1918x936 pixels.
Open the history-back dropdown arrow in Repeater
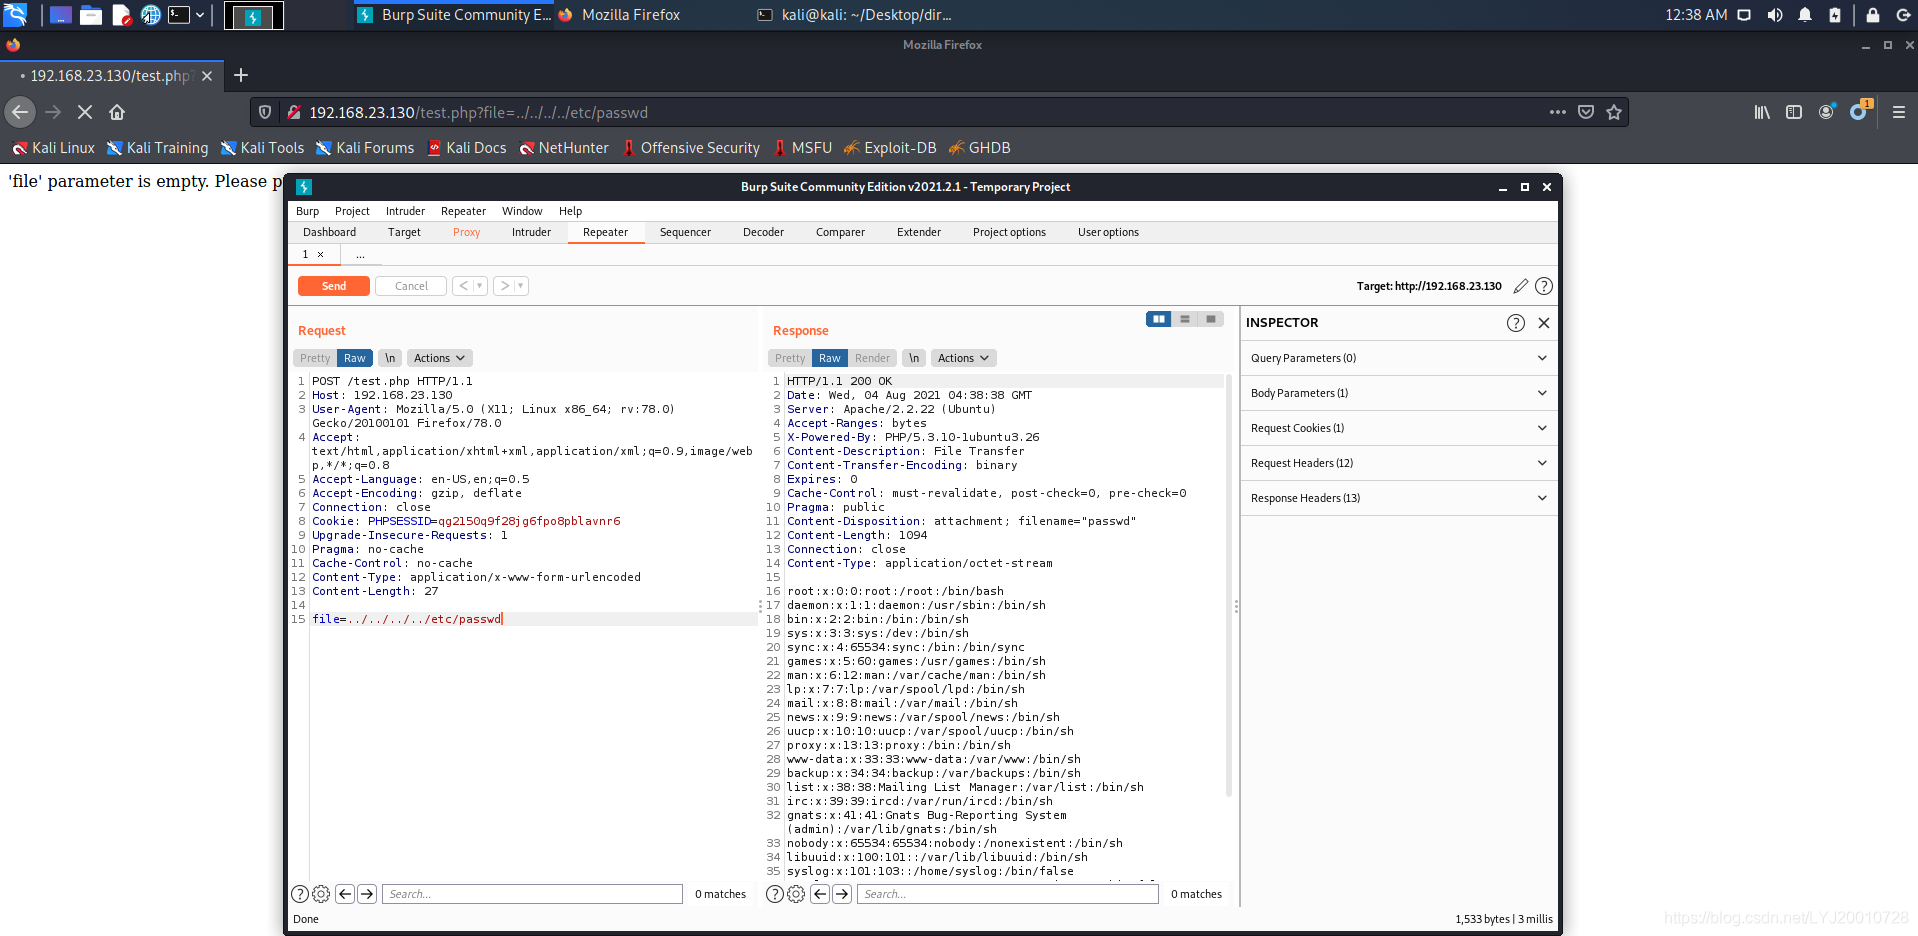[x=480, y=286]
